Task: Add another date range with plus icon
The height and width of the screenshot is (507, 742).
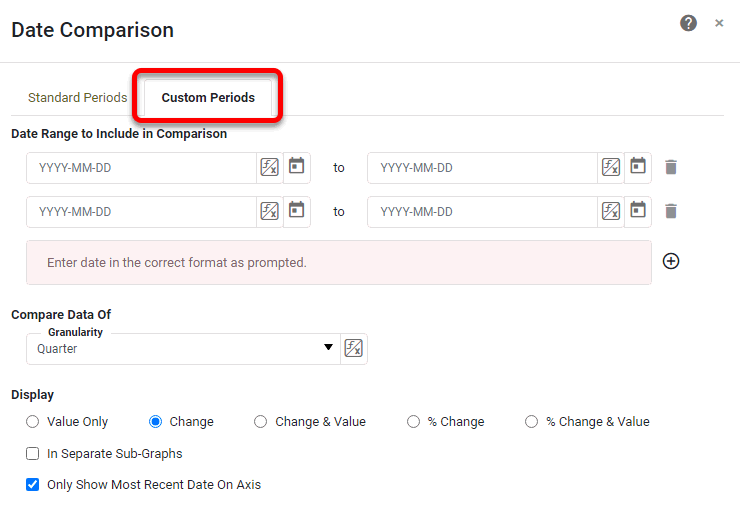Action: click(671, 261)
